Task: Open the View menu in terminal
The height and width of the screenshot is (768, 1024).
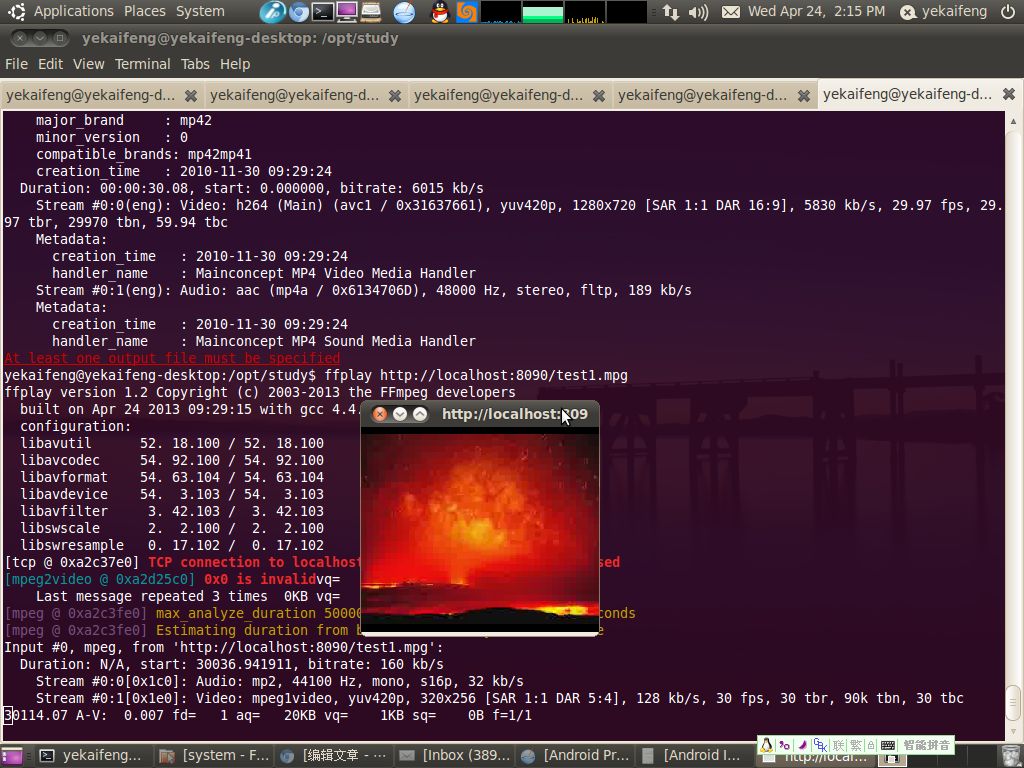Action: [88, 64]
